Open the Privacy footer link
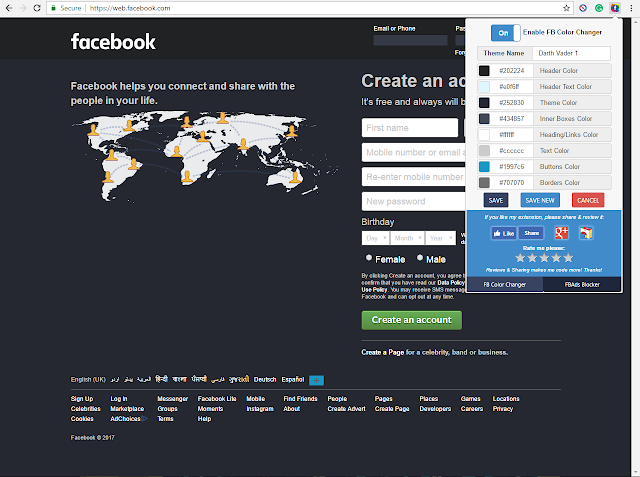The height and width of the screenshot is (477, 640). (502, 408)
